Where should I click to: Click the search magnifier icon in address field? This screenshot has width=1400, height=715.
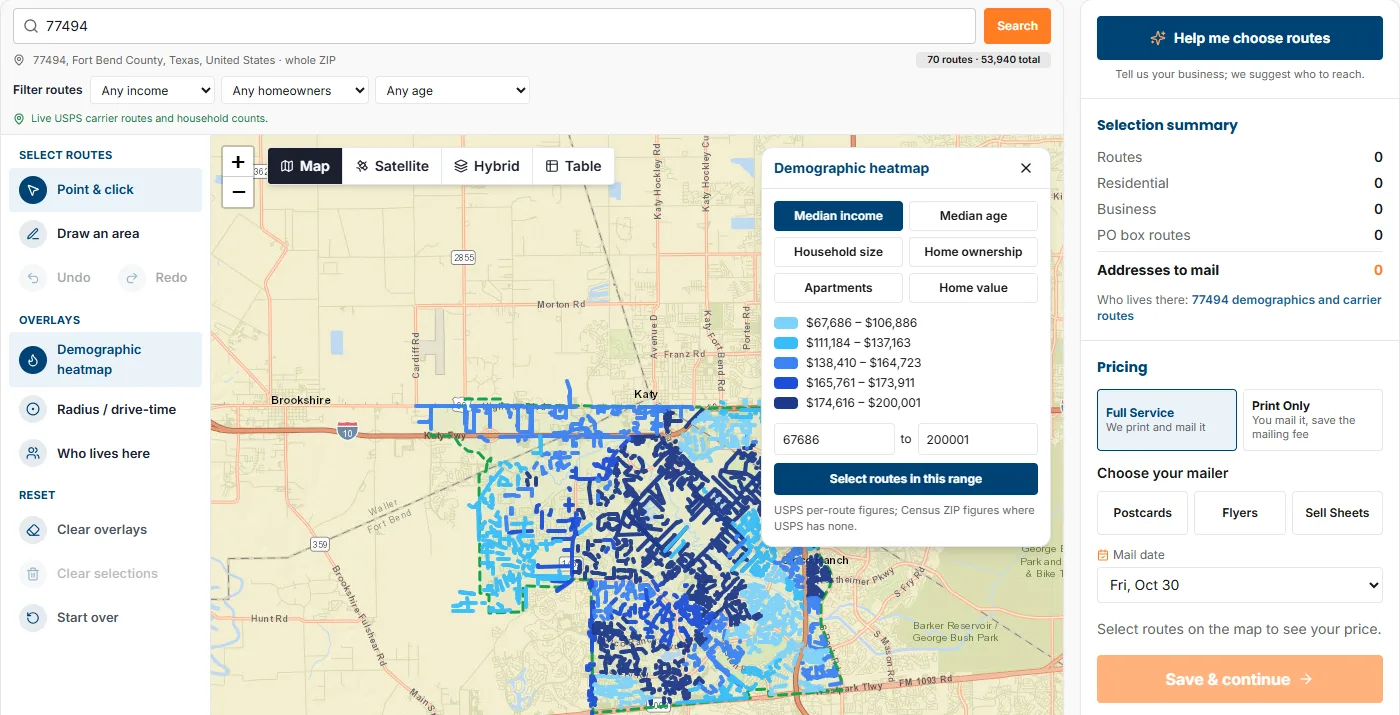pos(31,26)
